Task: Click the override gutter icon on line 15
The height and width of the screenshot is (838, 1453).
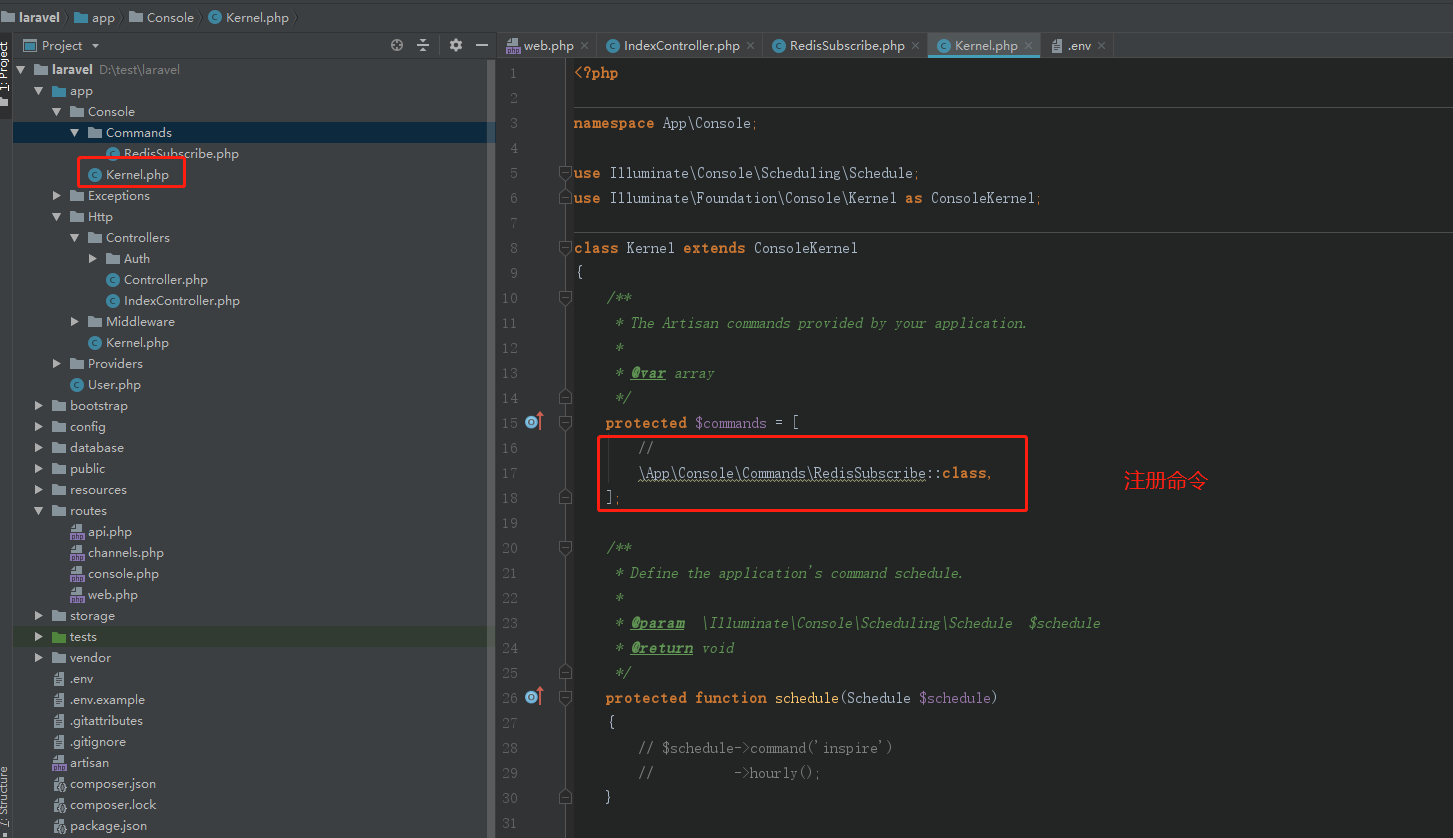Action: pos(534,422)
